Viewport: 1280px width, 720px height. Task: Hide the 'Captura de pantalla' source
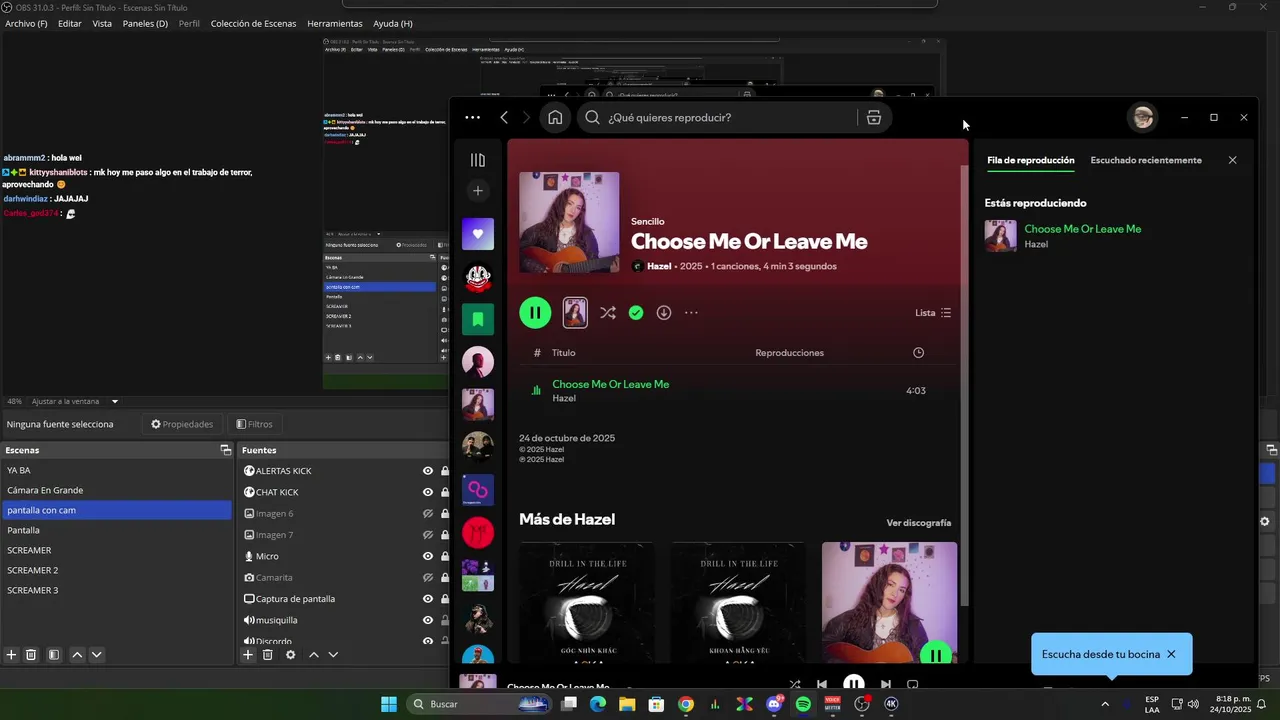point(428,599)
